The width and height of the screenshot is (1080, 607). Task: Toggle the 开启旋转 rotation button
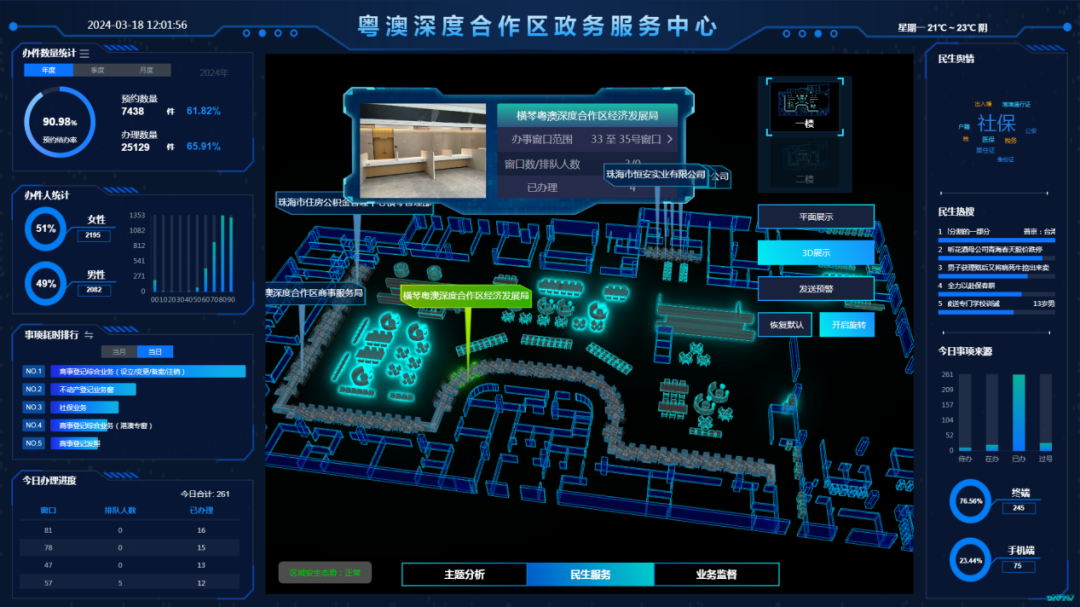(x=846, y=325)
